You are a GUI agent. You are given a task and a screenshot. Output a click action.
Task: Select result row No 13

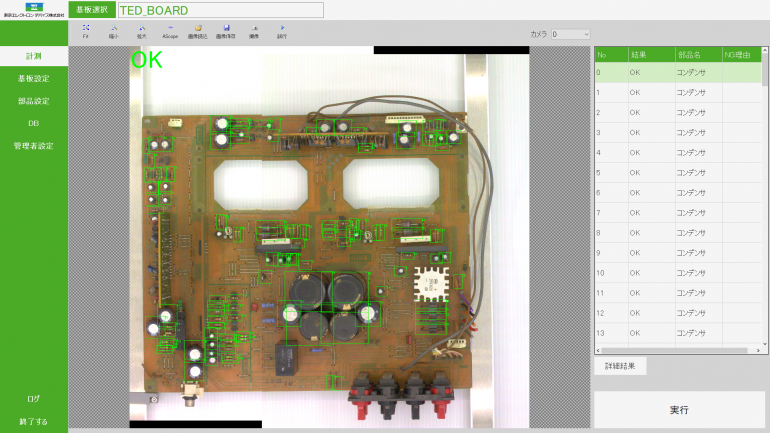tap(678, 333)
